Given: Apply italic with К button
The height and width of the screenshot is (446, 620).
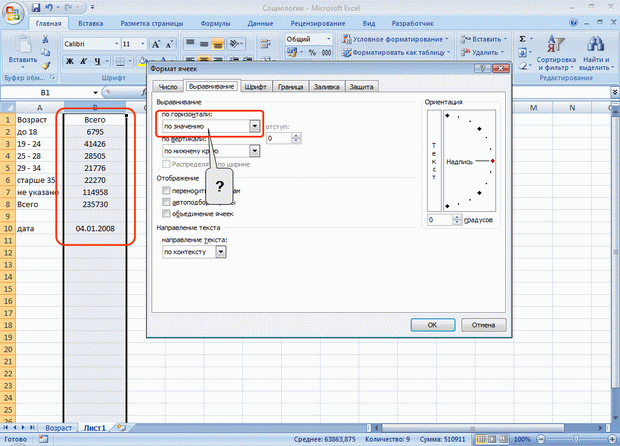Looking at the screenshot, I should pos(83,61).
